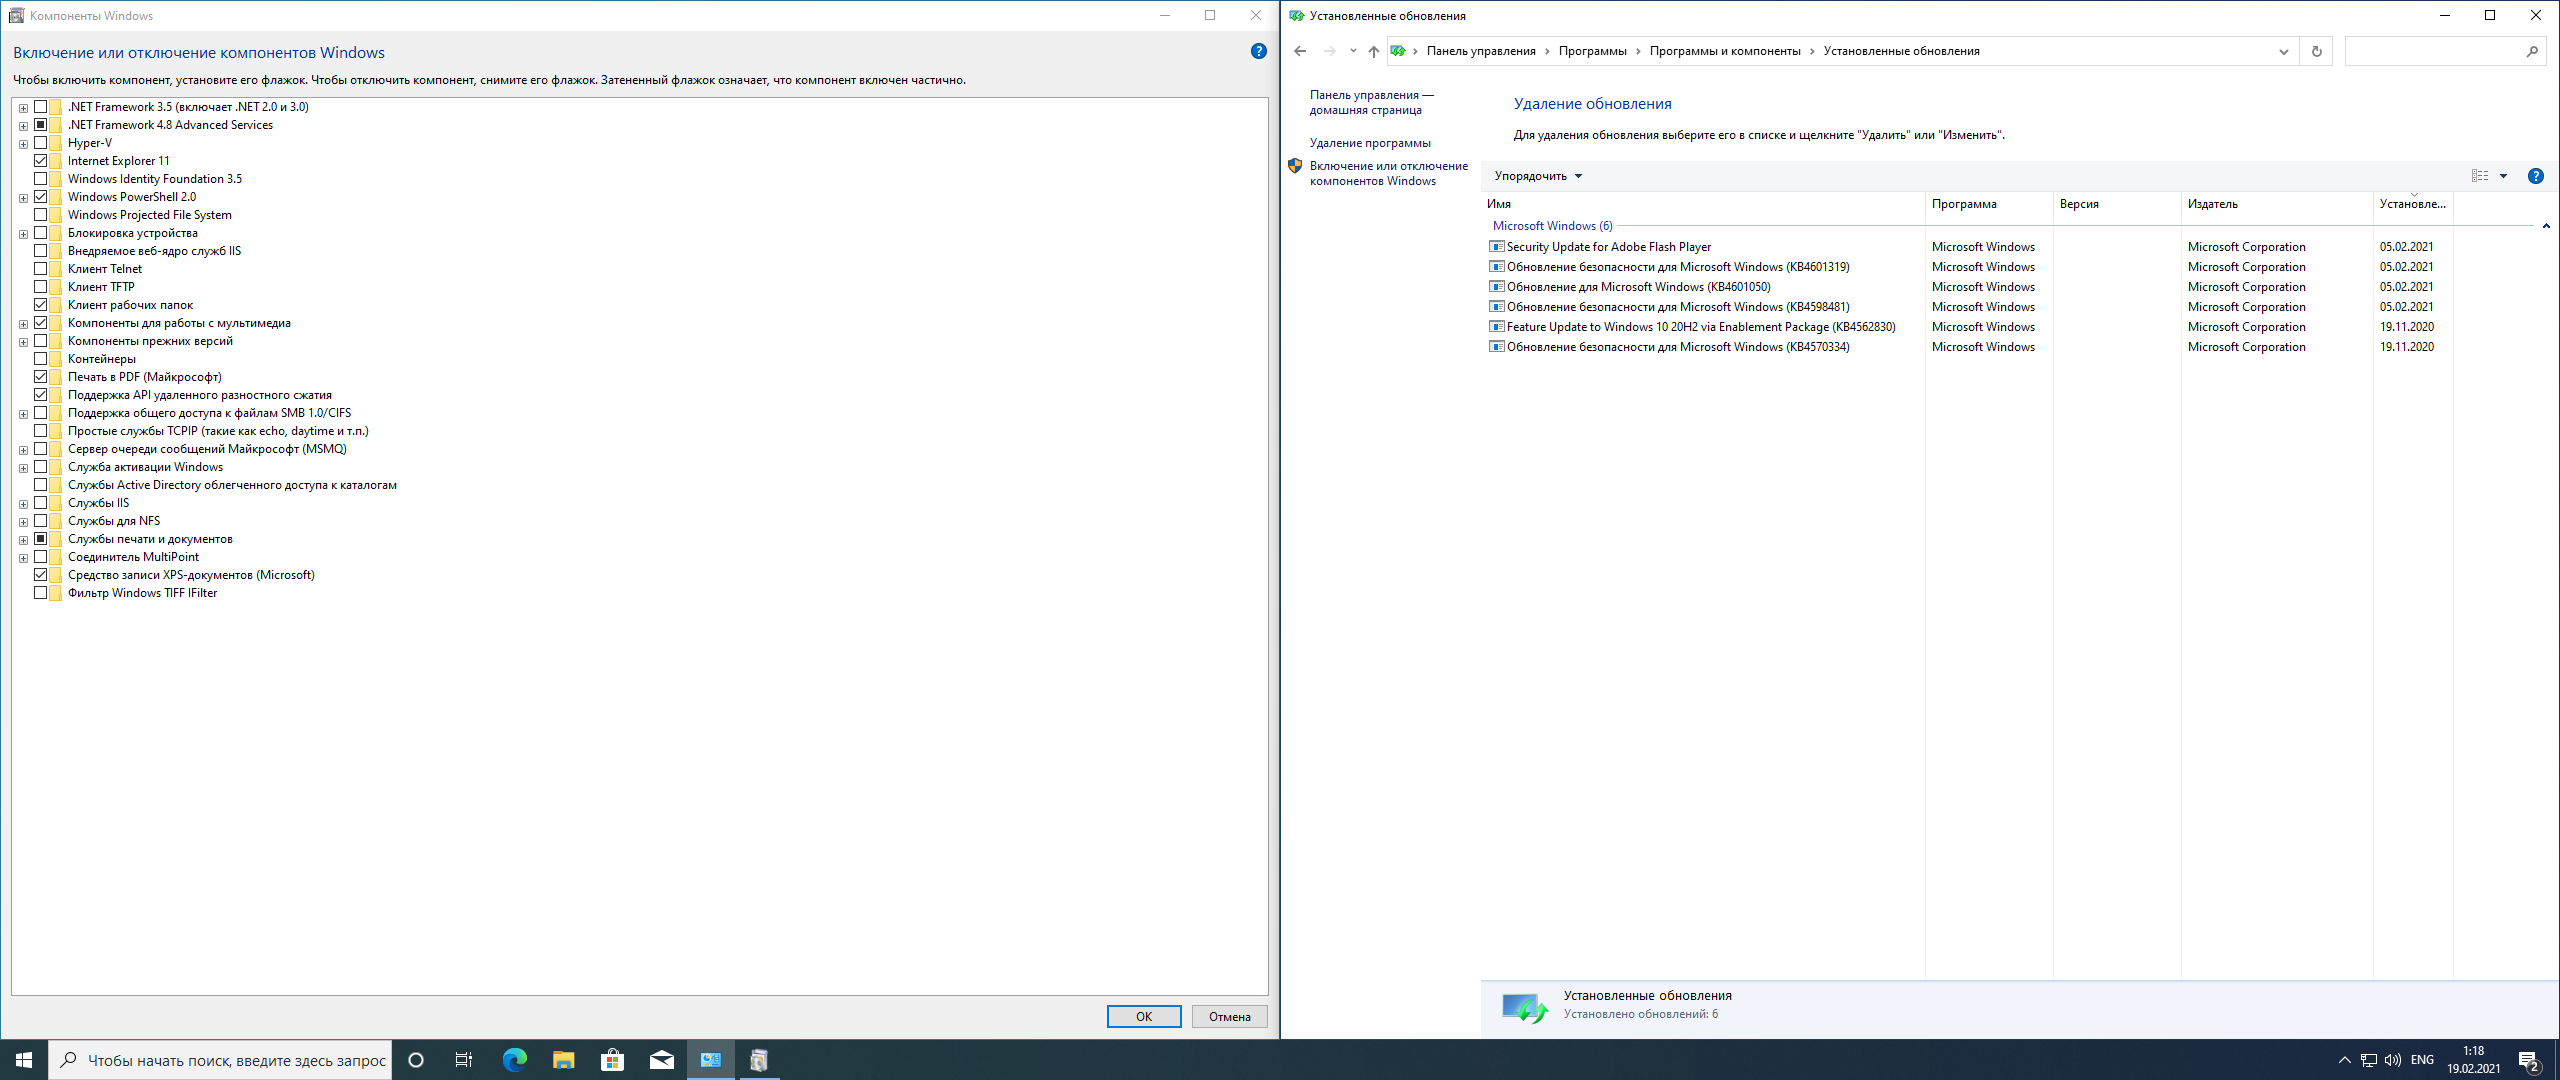The height and width of the screenshot is (1080, 2560).
Task: Click the up-folder arrow in Installed Updates
Action: tap(1373, 51)
